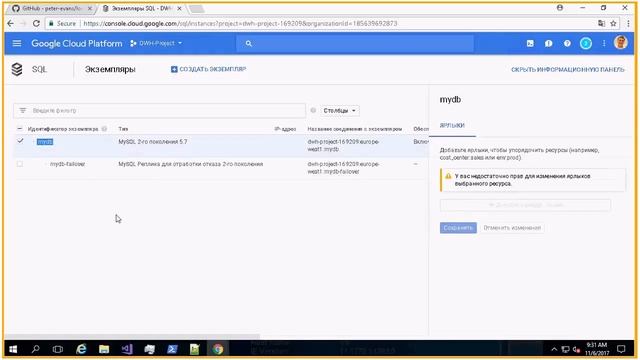This screenshot has height=360, width=640.
Task: Click the user account avatar
Action: click(x=620, y=42)
